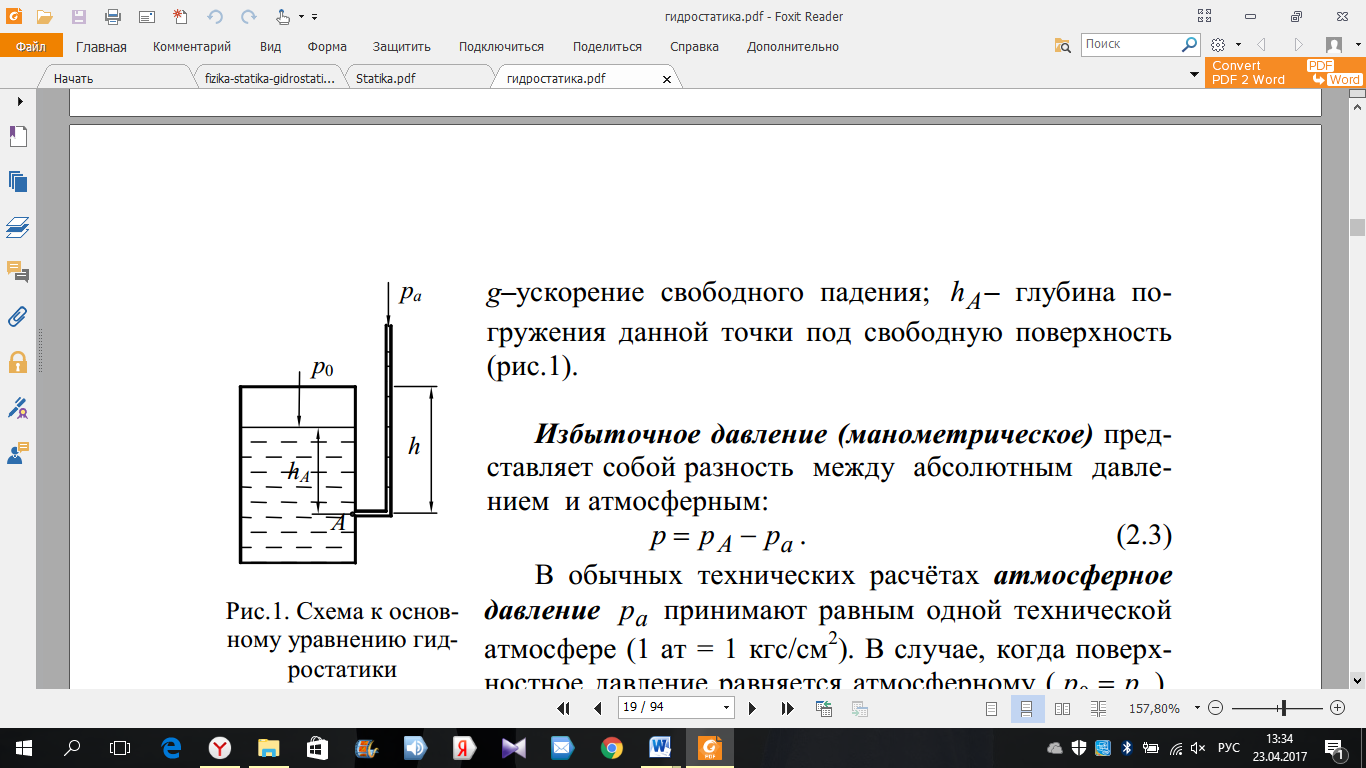Toggle continuous facing page view
The image size is (1366, 768).
(x=1098, y=708)
